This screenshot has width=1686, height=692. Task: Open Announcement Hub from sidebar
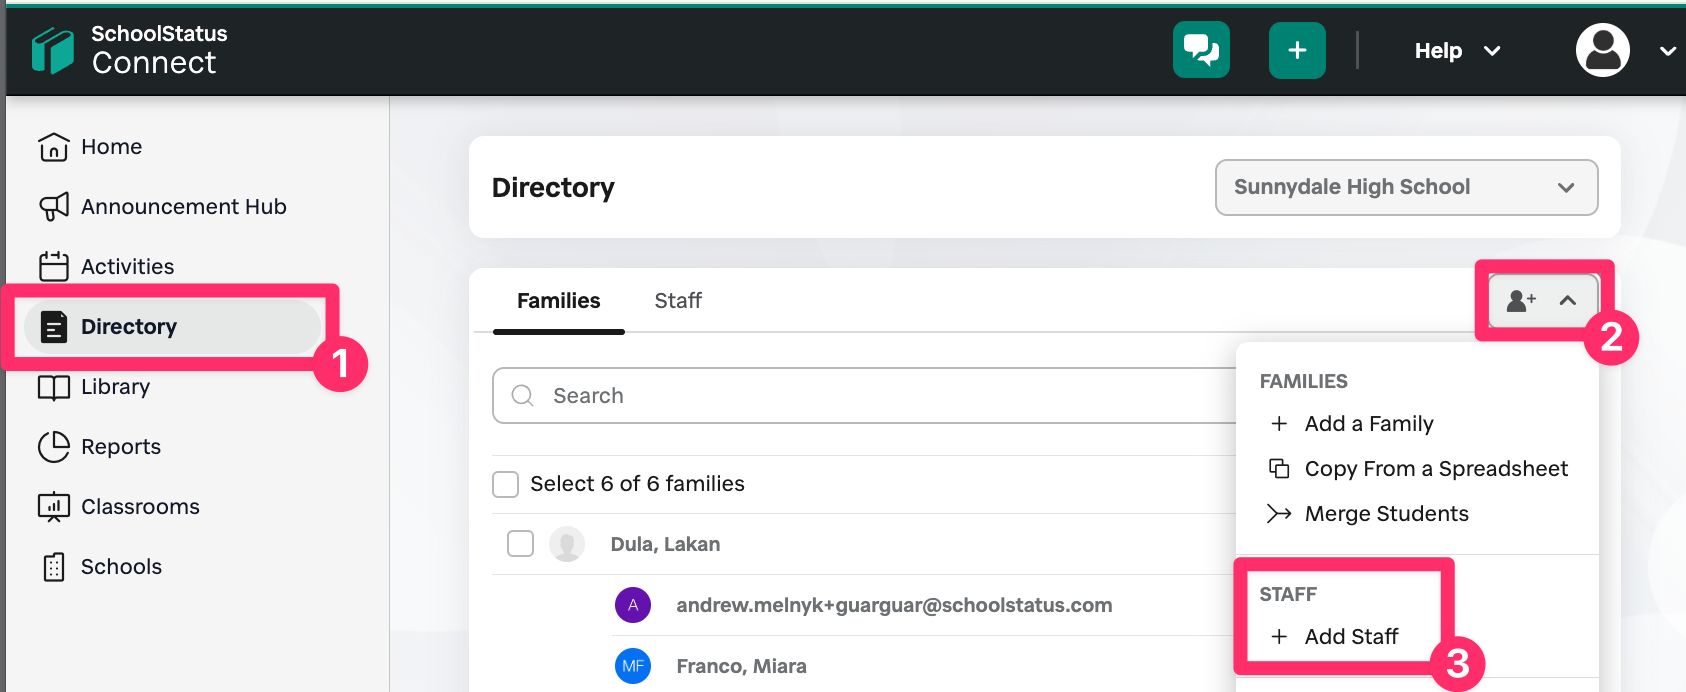pos(163,207)
